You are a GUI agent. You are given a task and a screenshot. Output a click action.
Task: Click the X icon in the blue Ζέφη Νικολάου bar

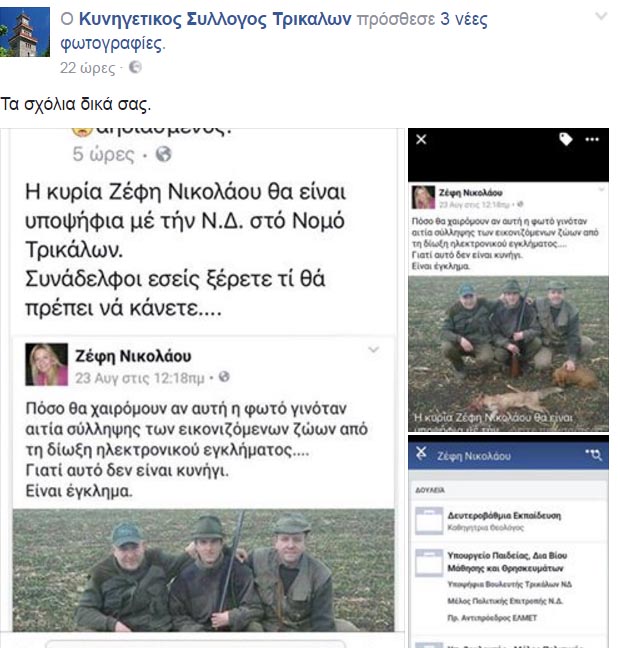click(421, 453)
